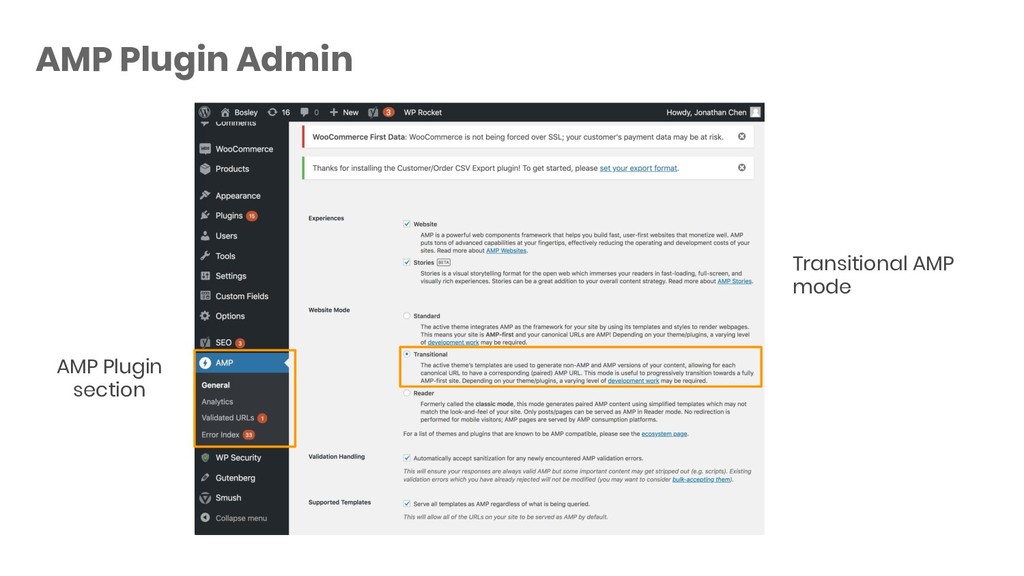Screen dimensions: 1024x576
Task: Click the WP Security shield icon
Action: click(205, 458)
